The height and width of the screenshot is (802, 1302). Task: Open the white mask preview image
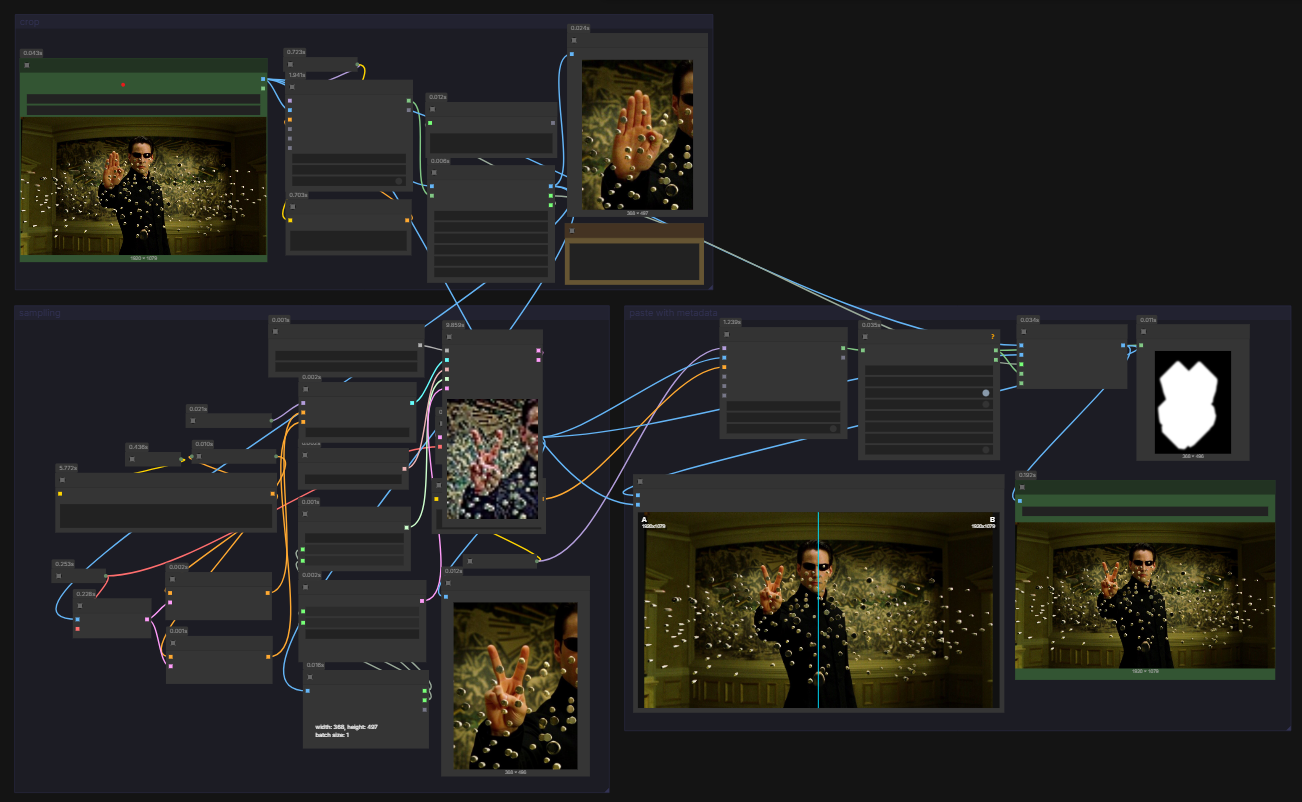[x=1192, y=402]
